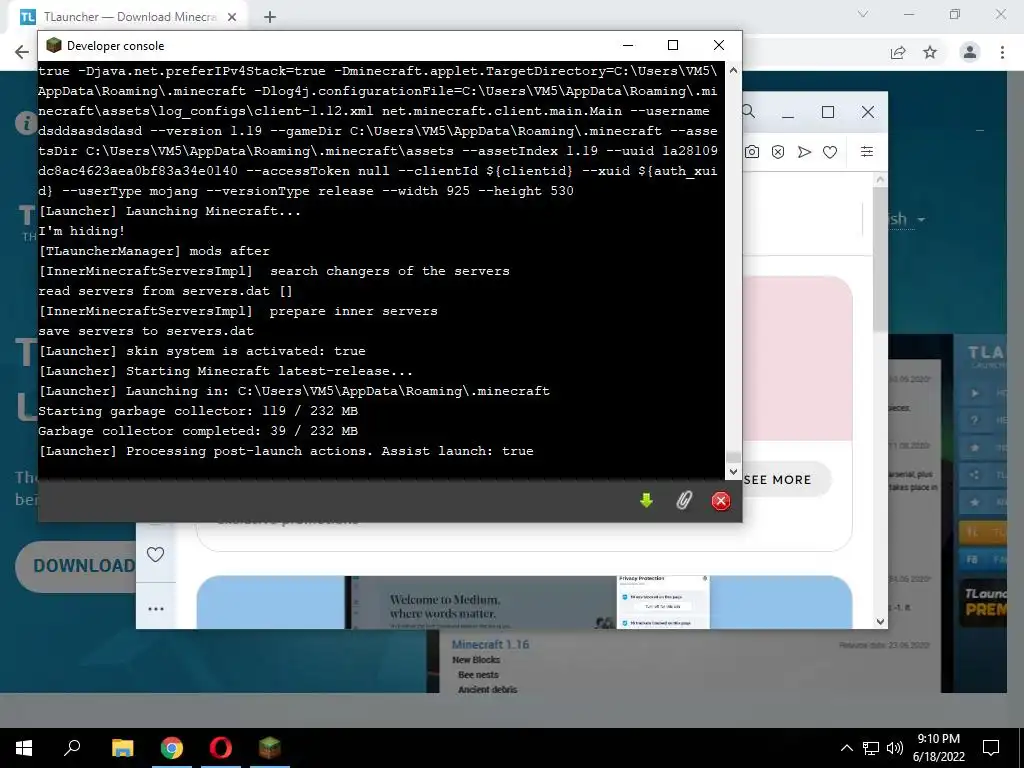1024x768 pixels.
Task: Click Chrome share page icon
Action: (x=898, y=52)
